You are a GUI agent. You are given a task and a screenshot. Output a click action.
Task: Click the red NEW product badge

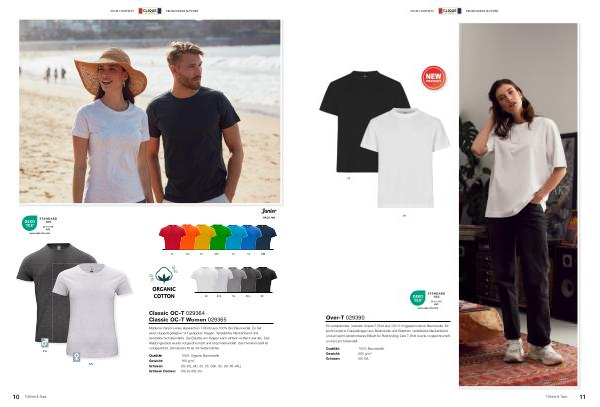point(434,78)
